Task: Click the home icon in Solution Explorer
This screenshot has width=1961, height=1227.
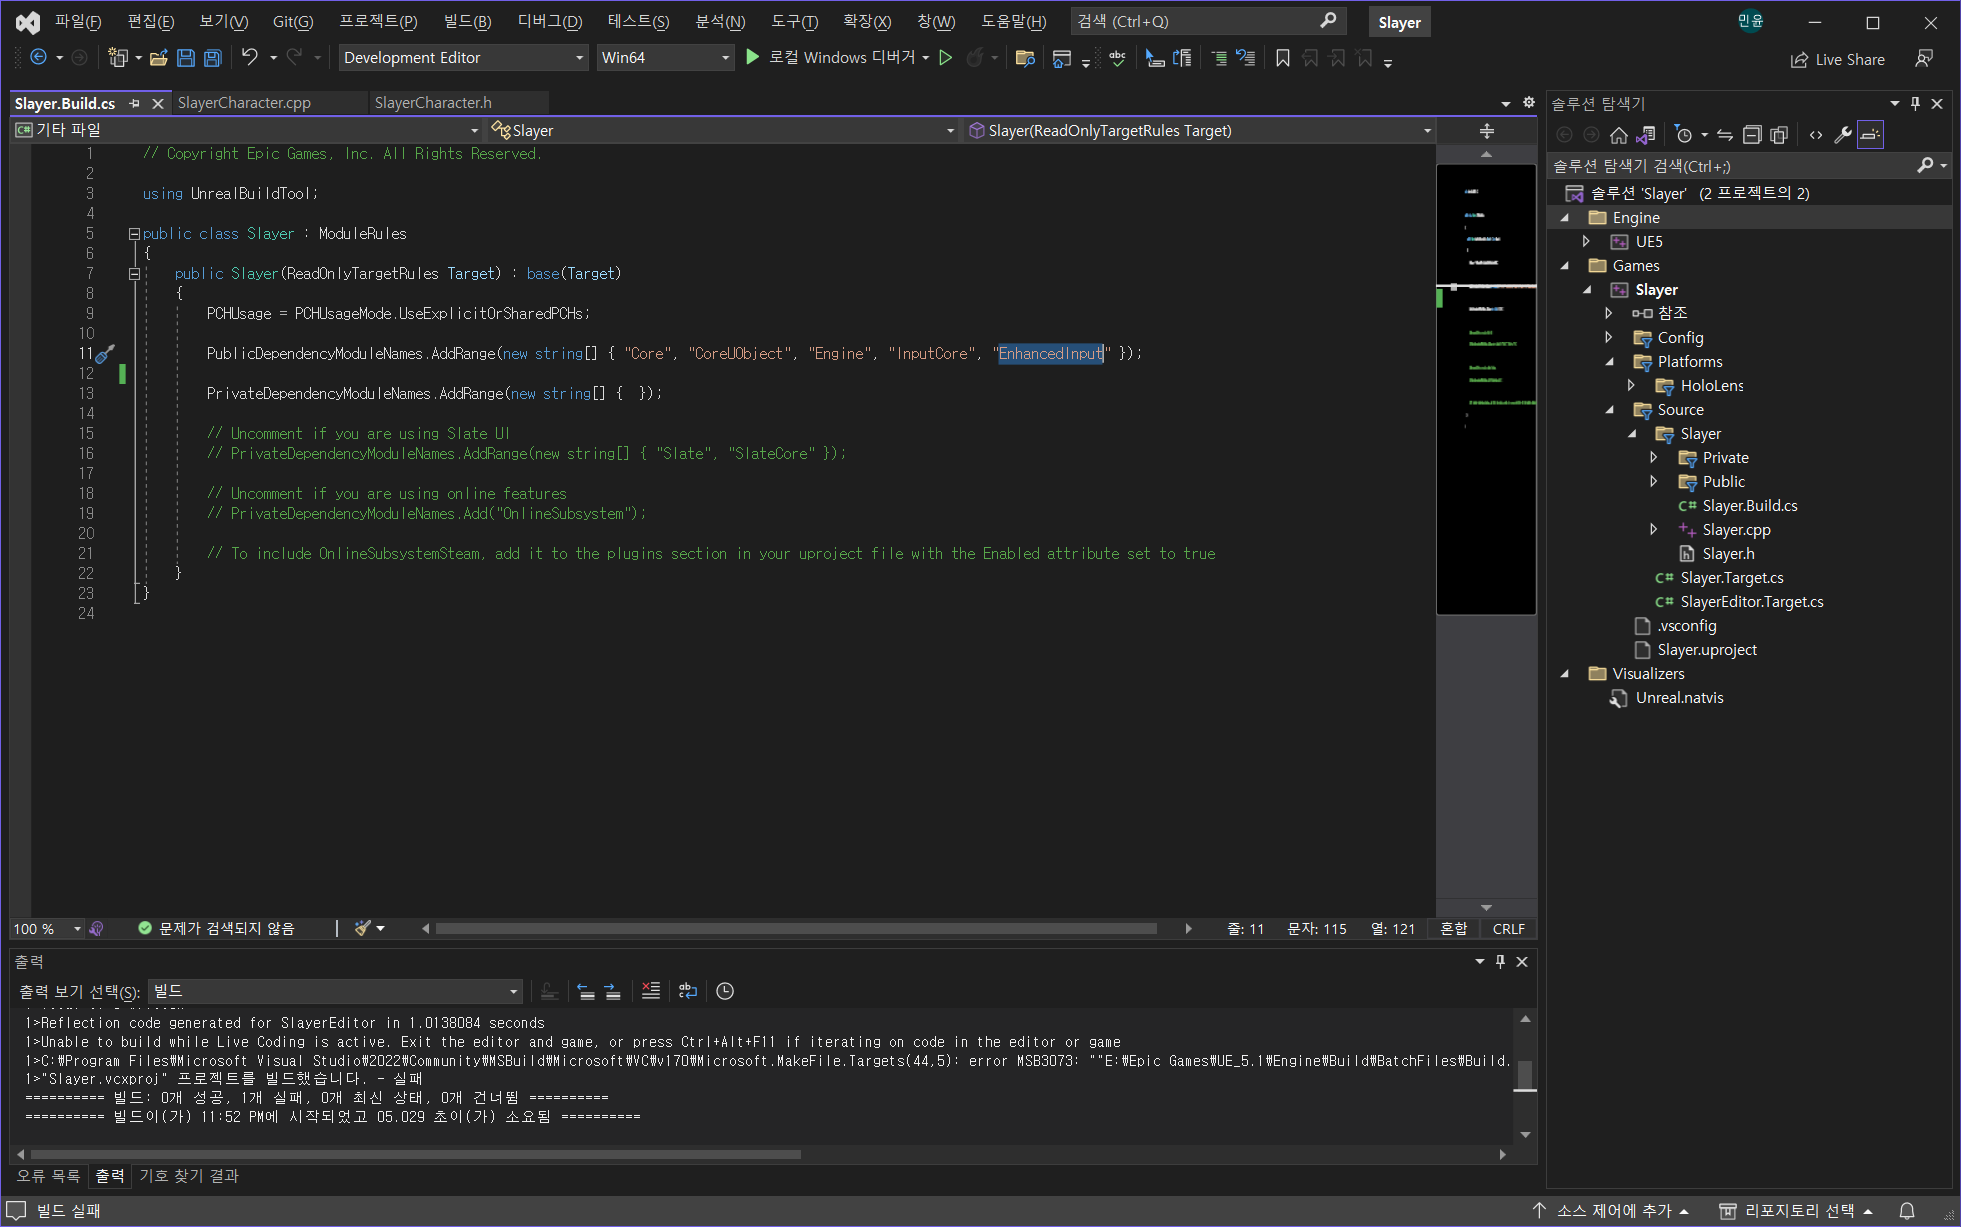Action: pyautogui.click(x=1618, y=135)
